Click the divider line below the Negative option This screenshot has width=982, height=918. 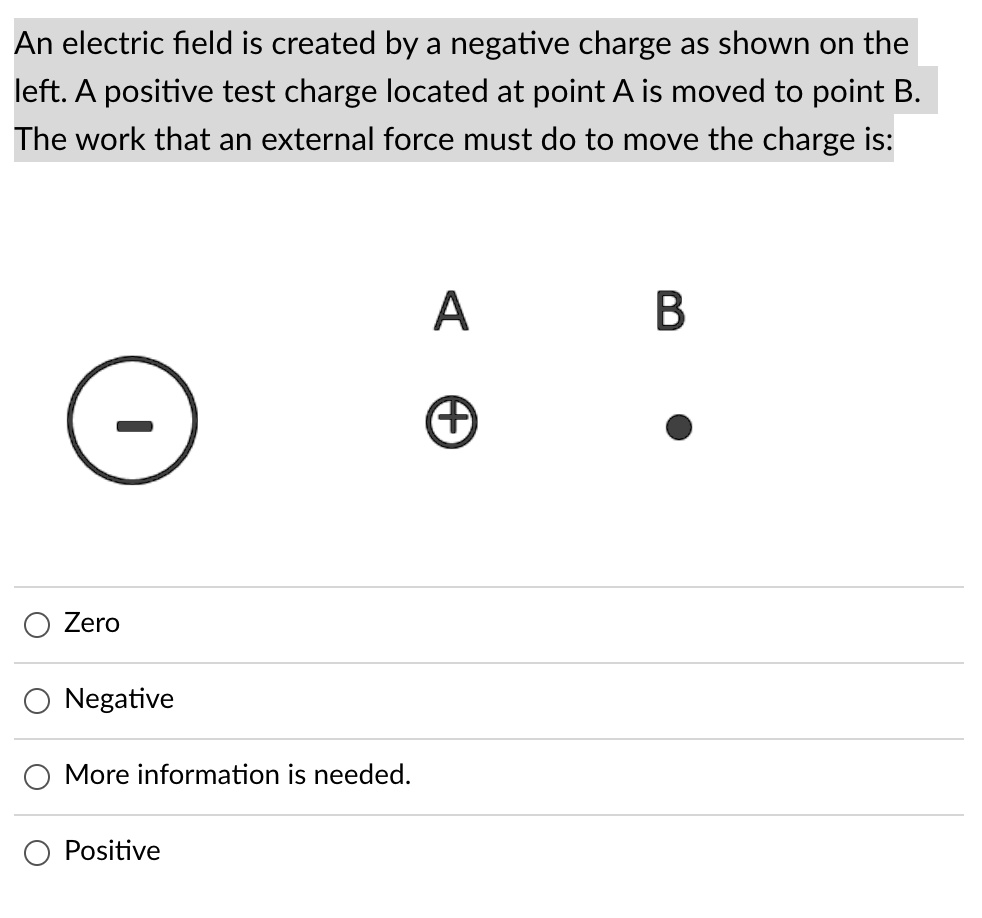490,738
